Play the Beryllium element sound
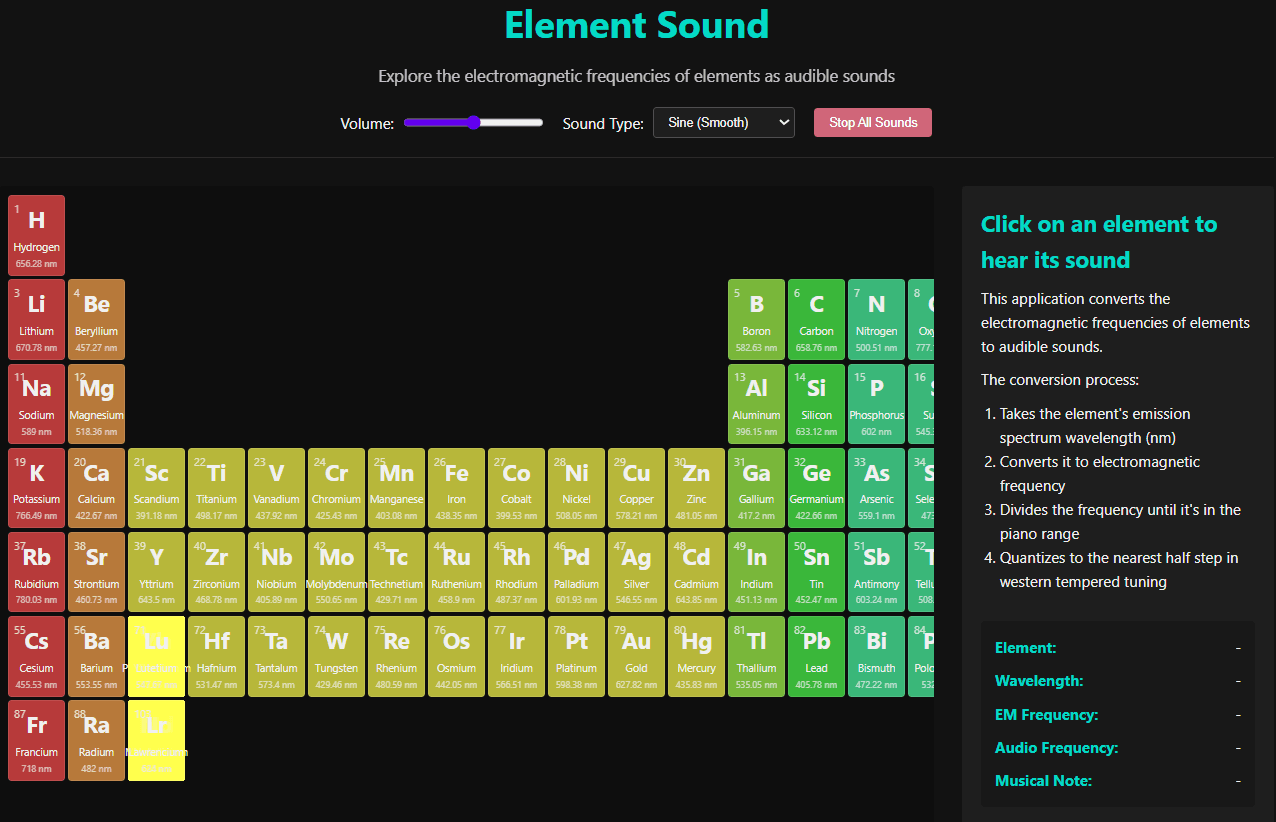This screenshot has height=822, width=1276. (96, 319)
